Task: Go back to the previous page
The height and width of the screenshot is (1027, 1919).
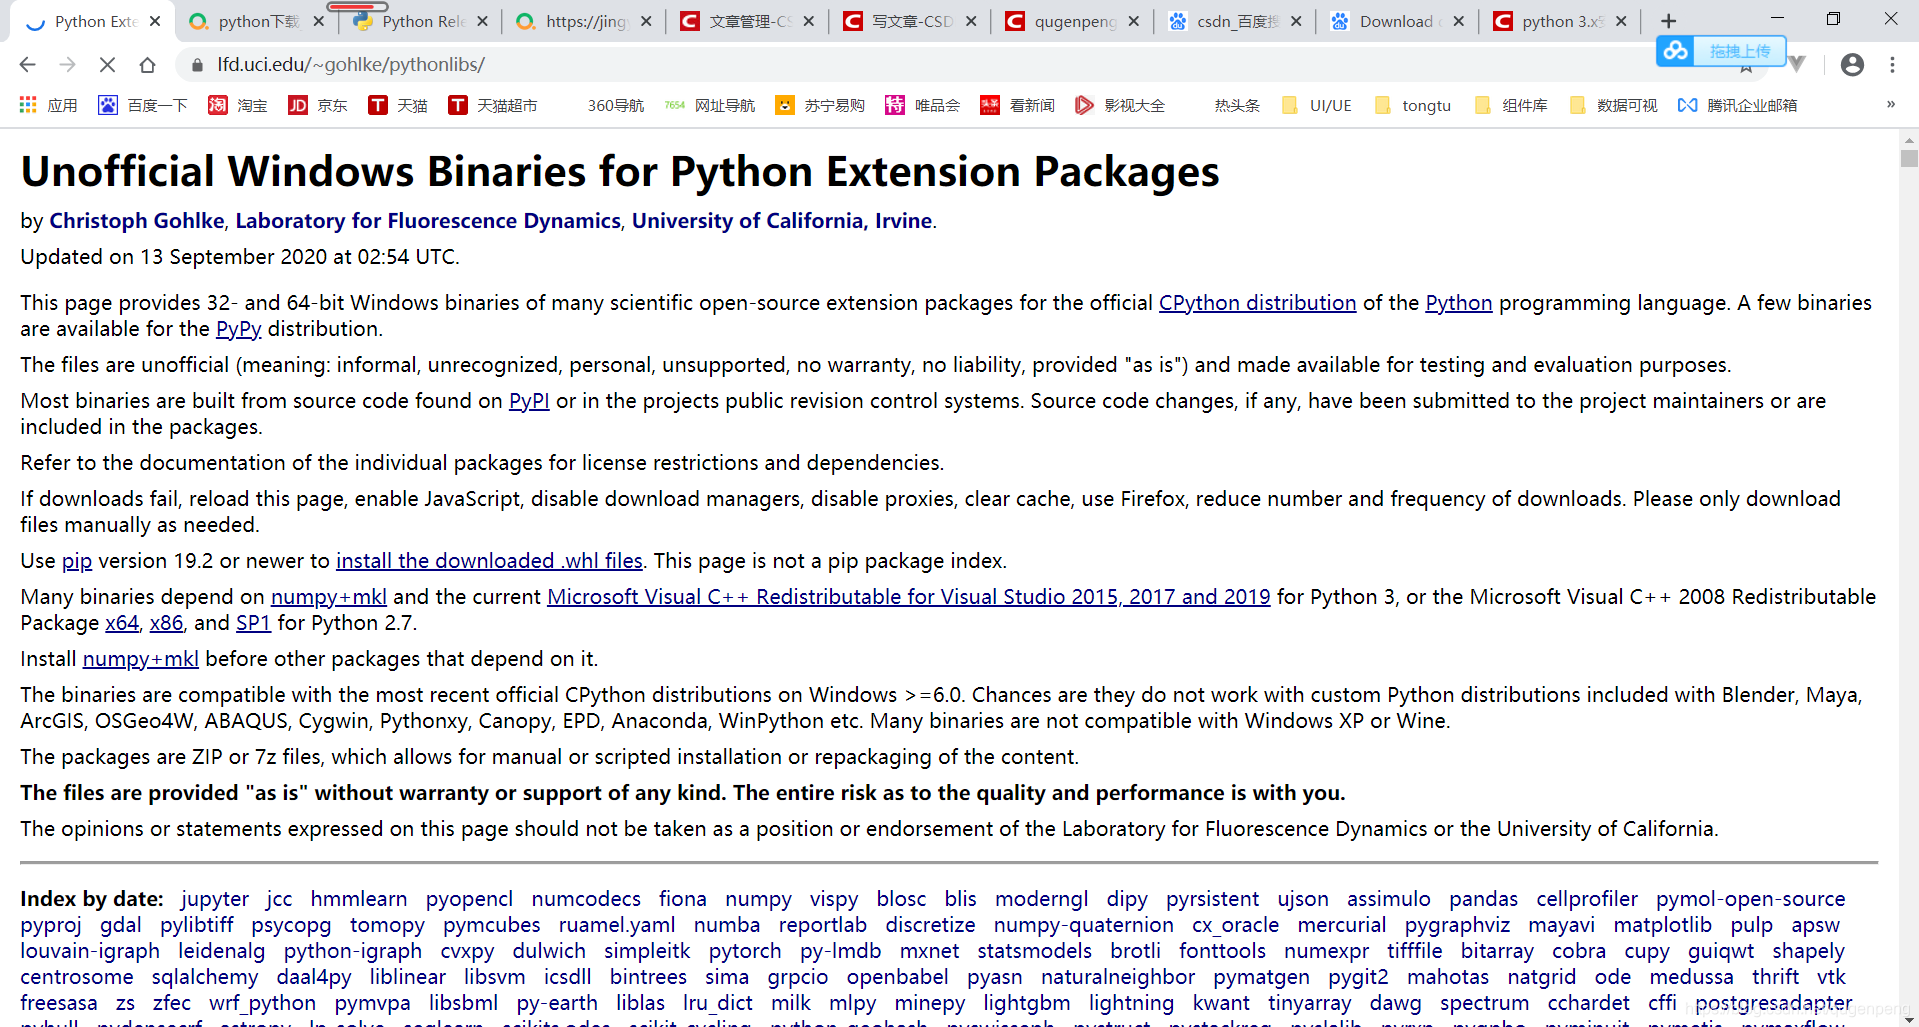Action: click(28, 65)
